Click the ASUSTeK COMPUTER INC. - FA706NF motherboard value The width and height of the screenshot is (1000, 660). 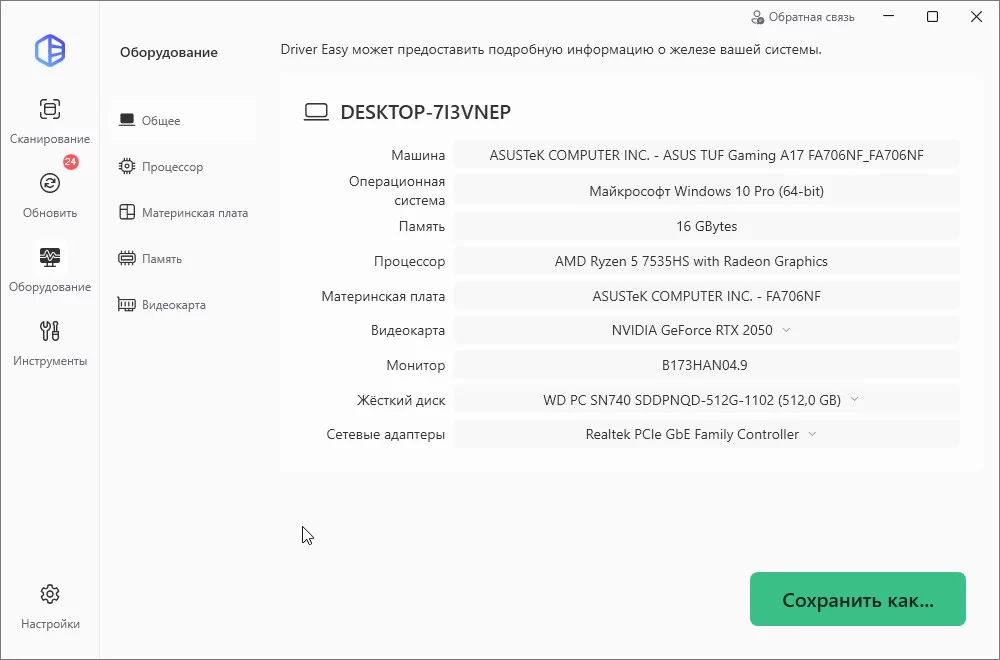706,297
